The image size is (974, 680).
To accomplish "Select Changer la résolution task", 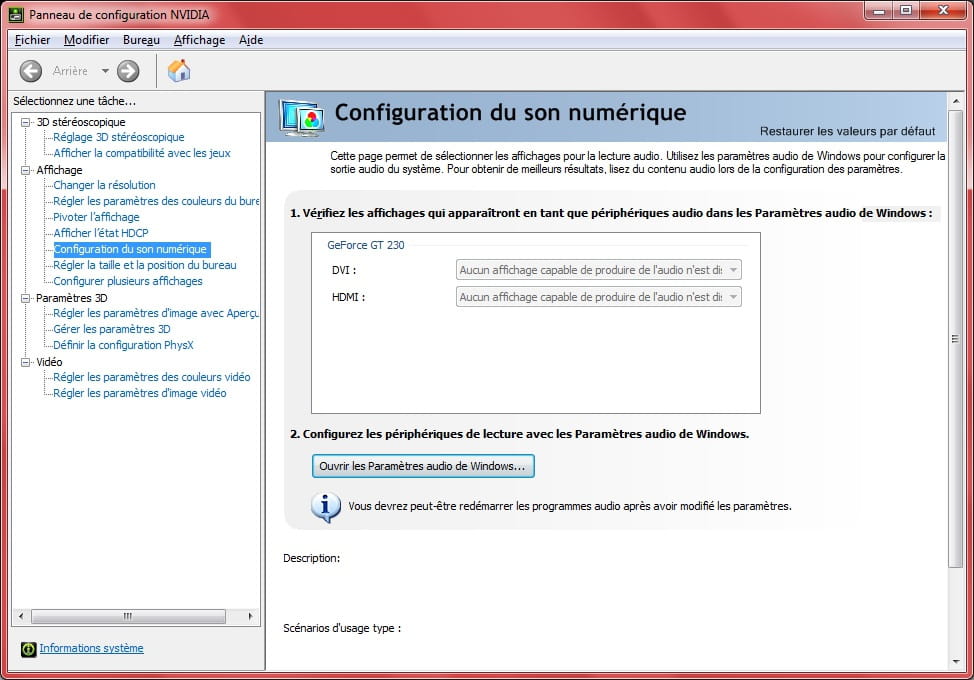I will point(104,185).
